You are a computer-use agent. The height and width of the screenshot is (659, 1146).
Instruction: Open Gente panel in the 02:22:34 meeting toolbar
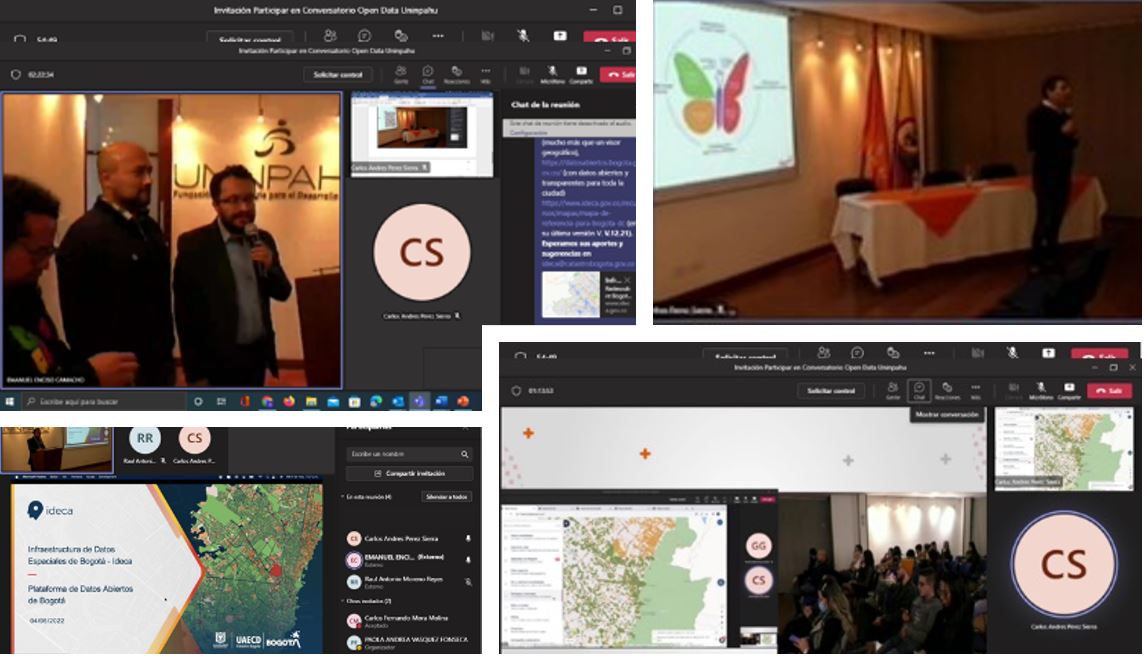click(x=400, y=74)
